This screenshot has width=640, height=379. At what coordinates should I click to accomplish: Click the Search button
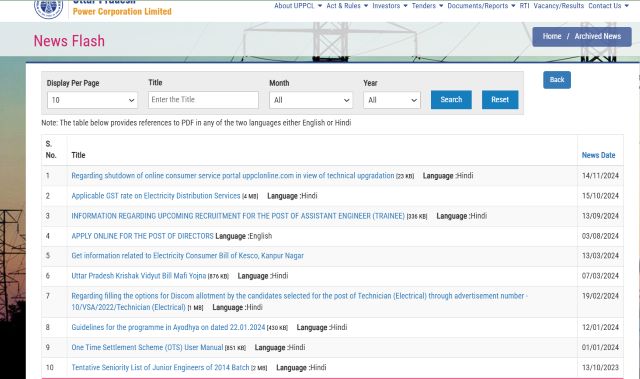pyautogui.click(x=451, y=100)
